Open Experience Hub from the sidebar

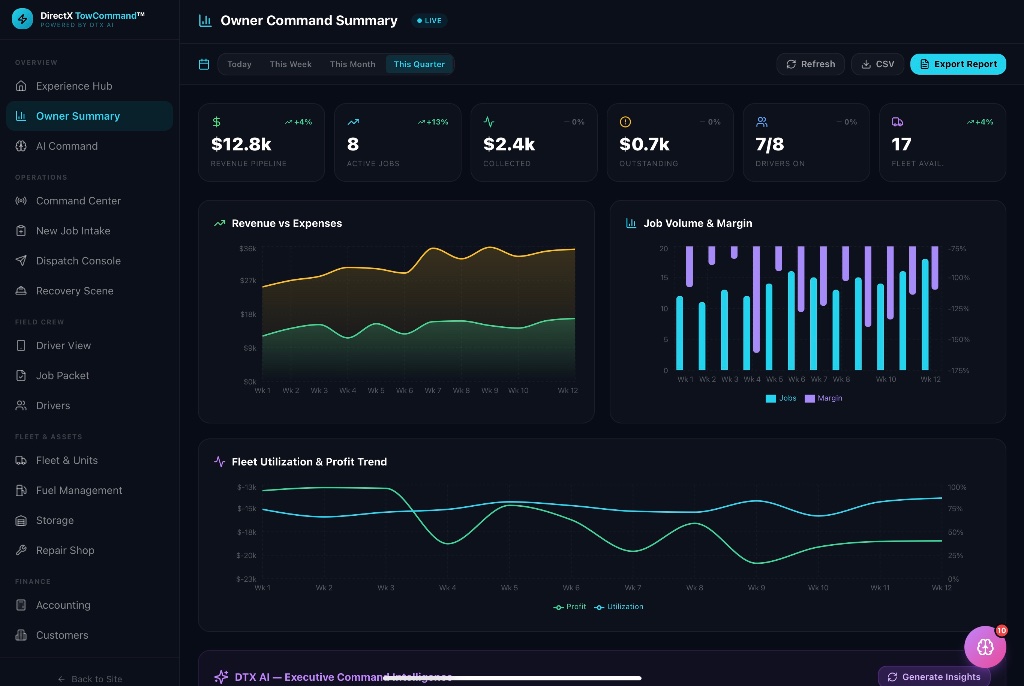pos(89,86)
